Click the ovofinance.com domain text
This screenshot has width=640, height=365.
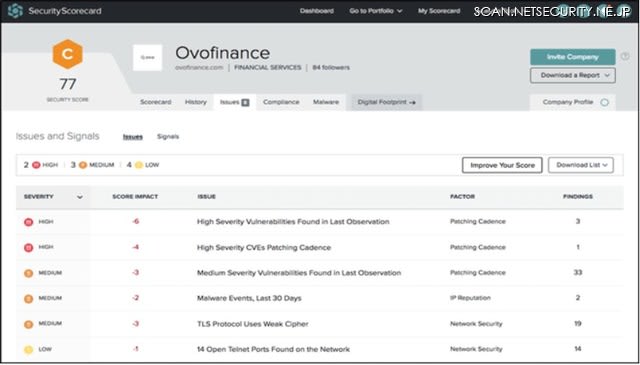[199, 68]
